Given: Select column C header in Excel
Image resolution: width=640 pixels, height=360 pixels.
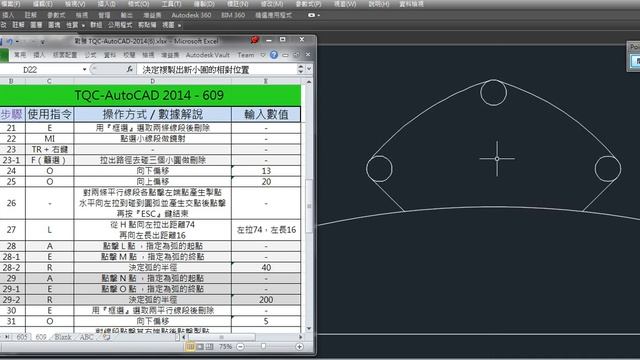Looking at the screenshot, I should 49,81.
